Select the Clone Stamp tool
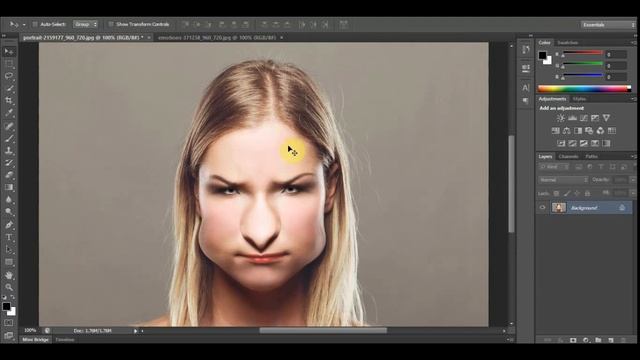This screenshot has width=640, height=360. [x=9, y=151]
